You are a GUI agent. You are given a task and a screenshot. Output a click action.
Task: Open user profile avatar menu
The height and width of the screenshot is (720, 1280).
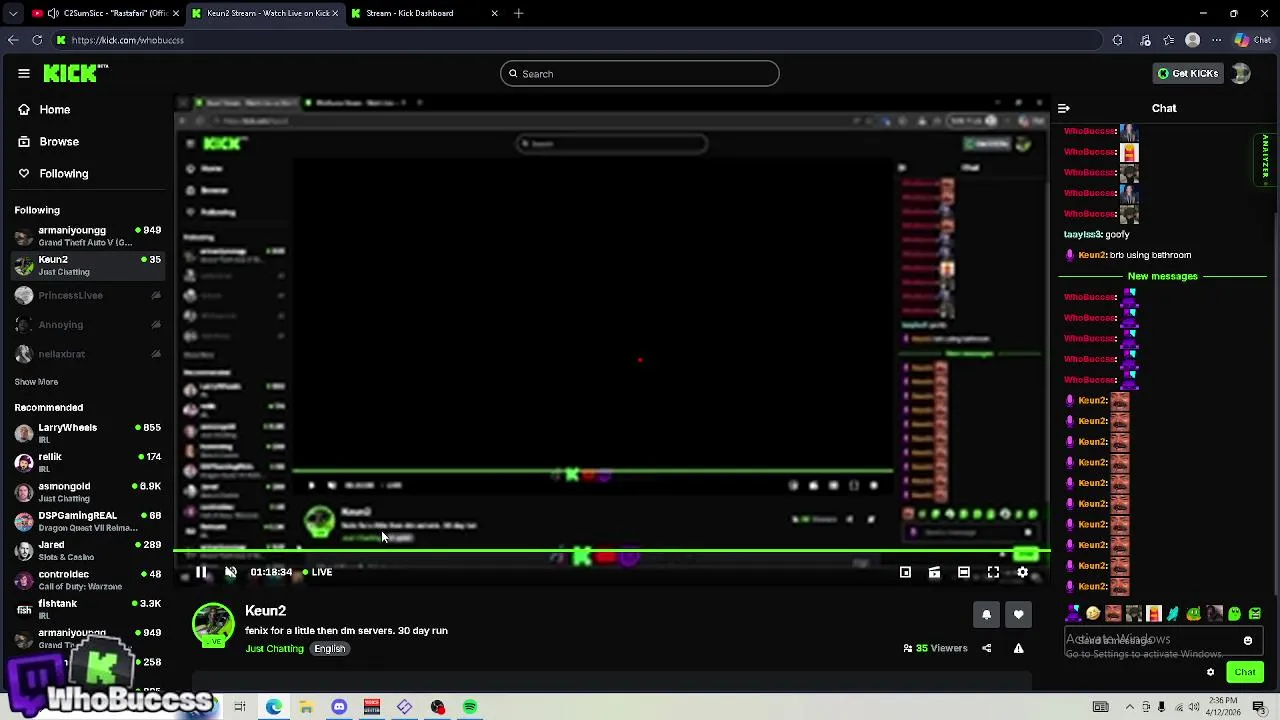click(x=1241, y=73)
